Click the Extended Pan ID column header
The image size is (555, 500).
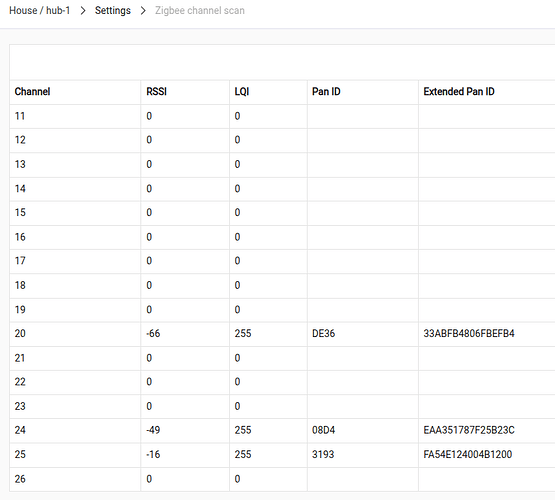459,92
